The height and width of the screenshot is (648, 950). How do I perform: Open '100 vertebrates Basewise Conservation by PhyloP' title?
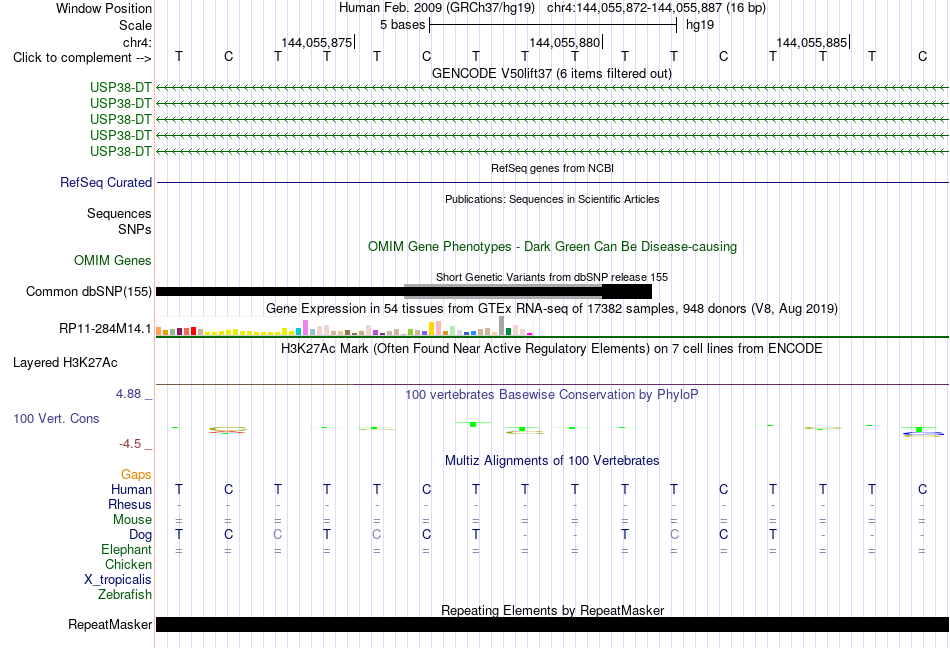point(552,394)
